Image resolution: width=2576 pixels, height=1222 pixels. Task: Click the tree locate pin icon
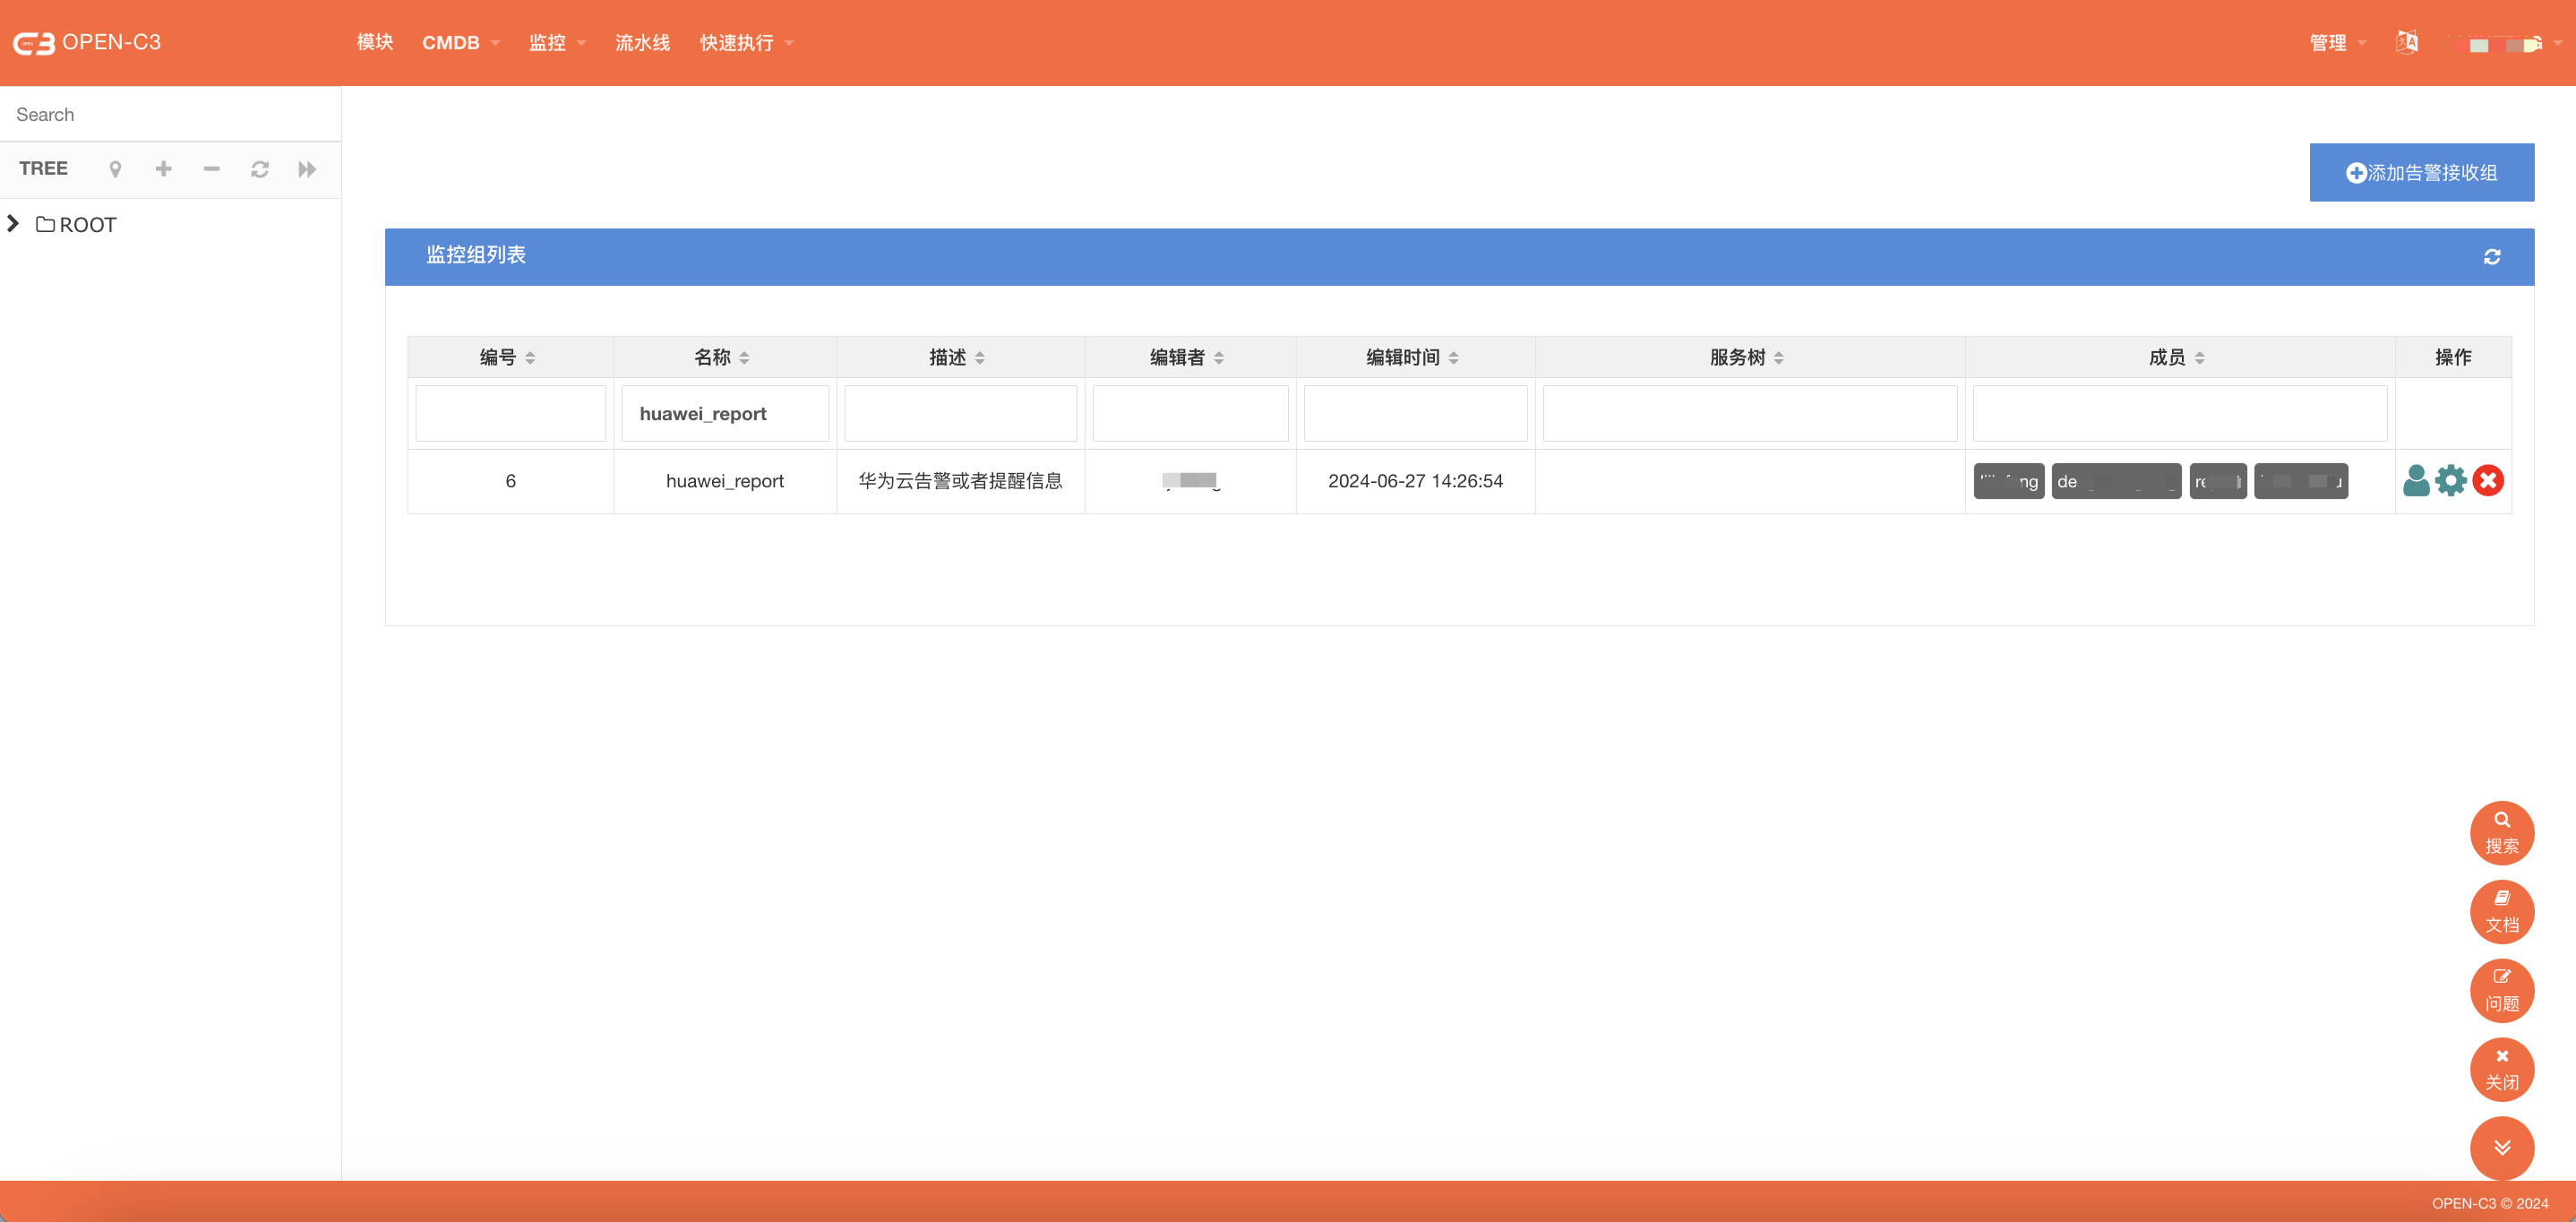115,169
